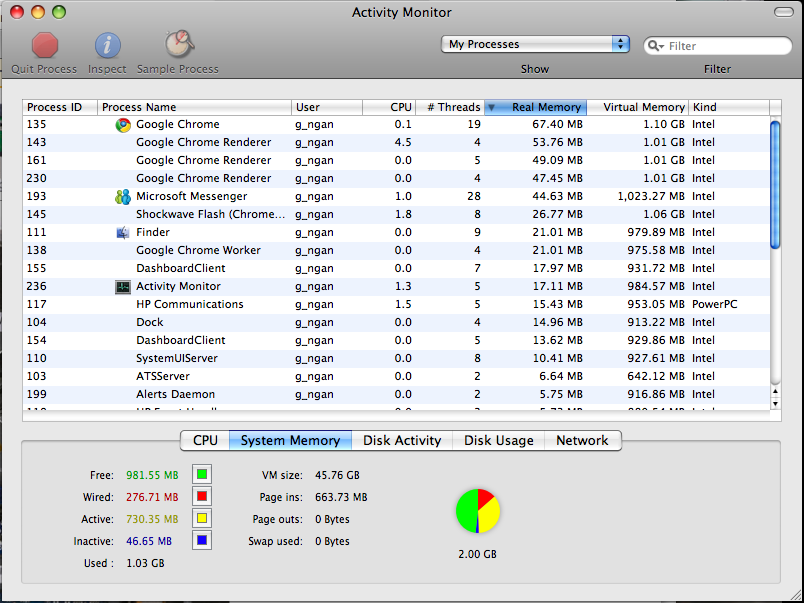Image resolution: width=804 pixels, height=603 pixels.
Task: Click the PowerPC kind cell
Action: [x=714, y=305]
